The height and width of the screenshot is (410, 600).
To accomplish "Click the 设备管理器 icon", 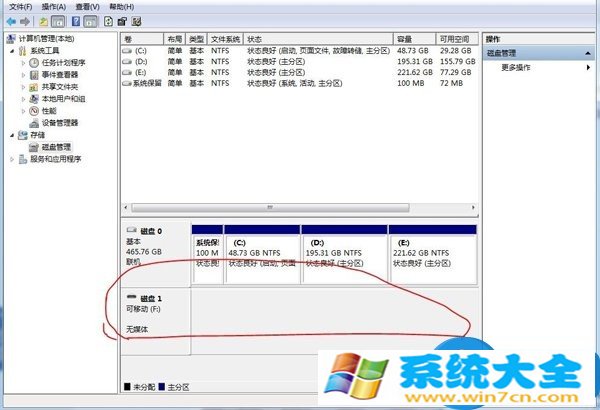I will pyautogui.click(x=34, y=123).
